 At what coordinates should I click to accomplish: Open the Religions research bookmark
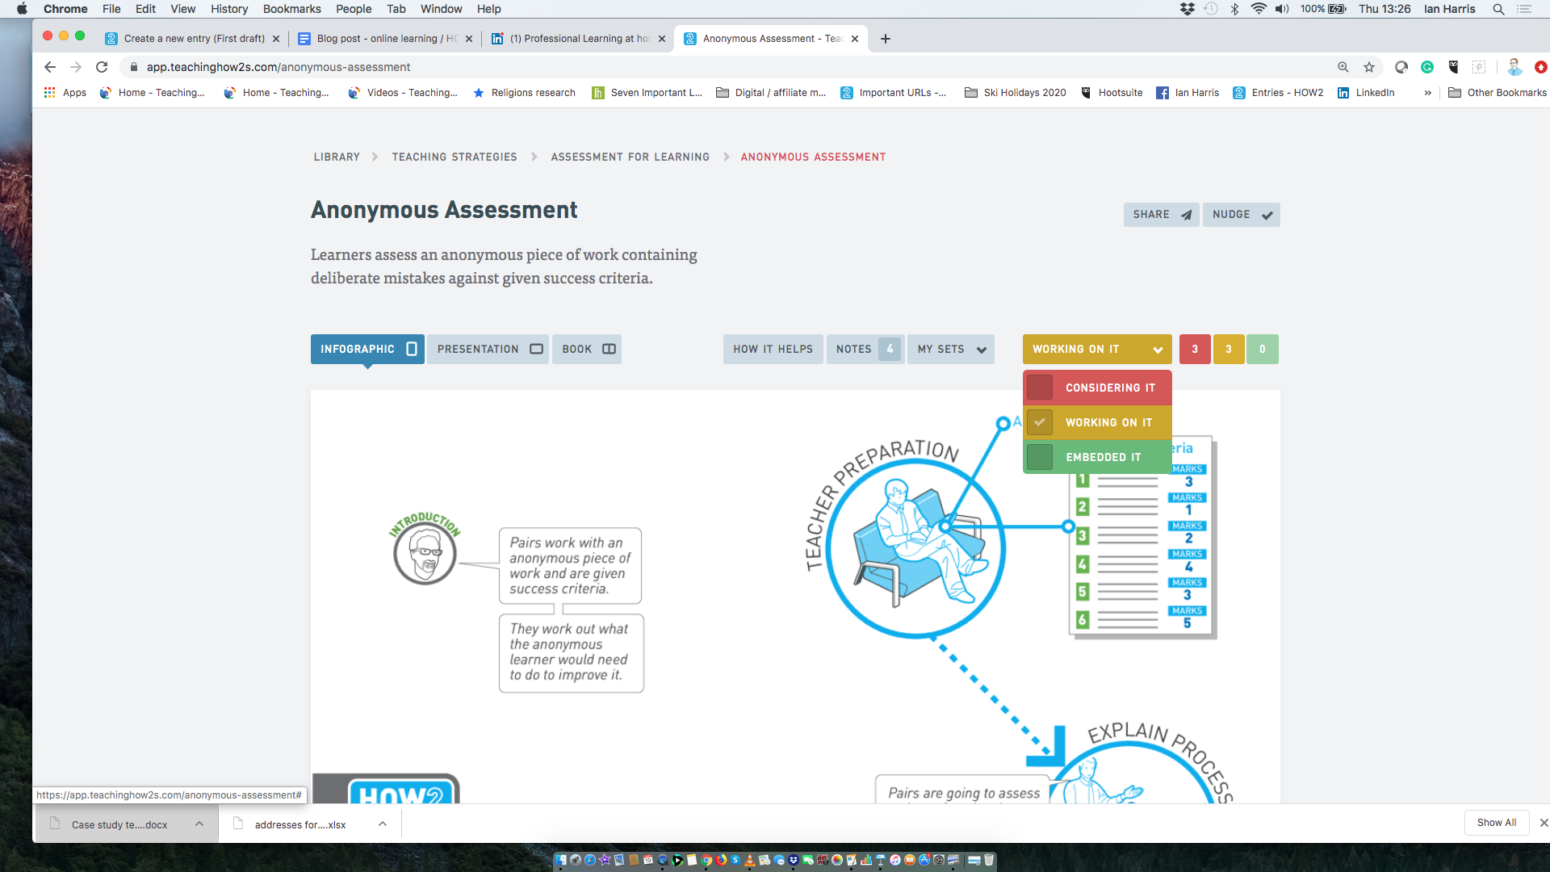[524, 92]
